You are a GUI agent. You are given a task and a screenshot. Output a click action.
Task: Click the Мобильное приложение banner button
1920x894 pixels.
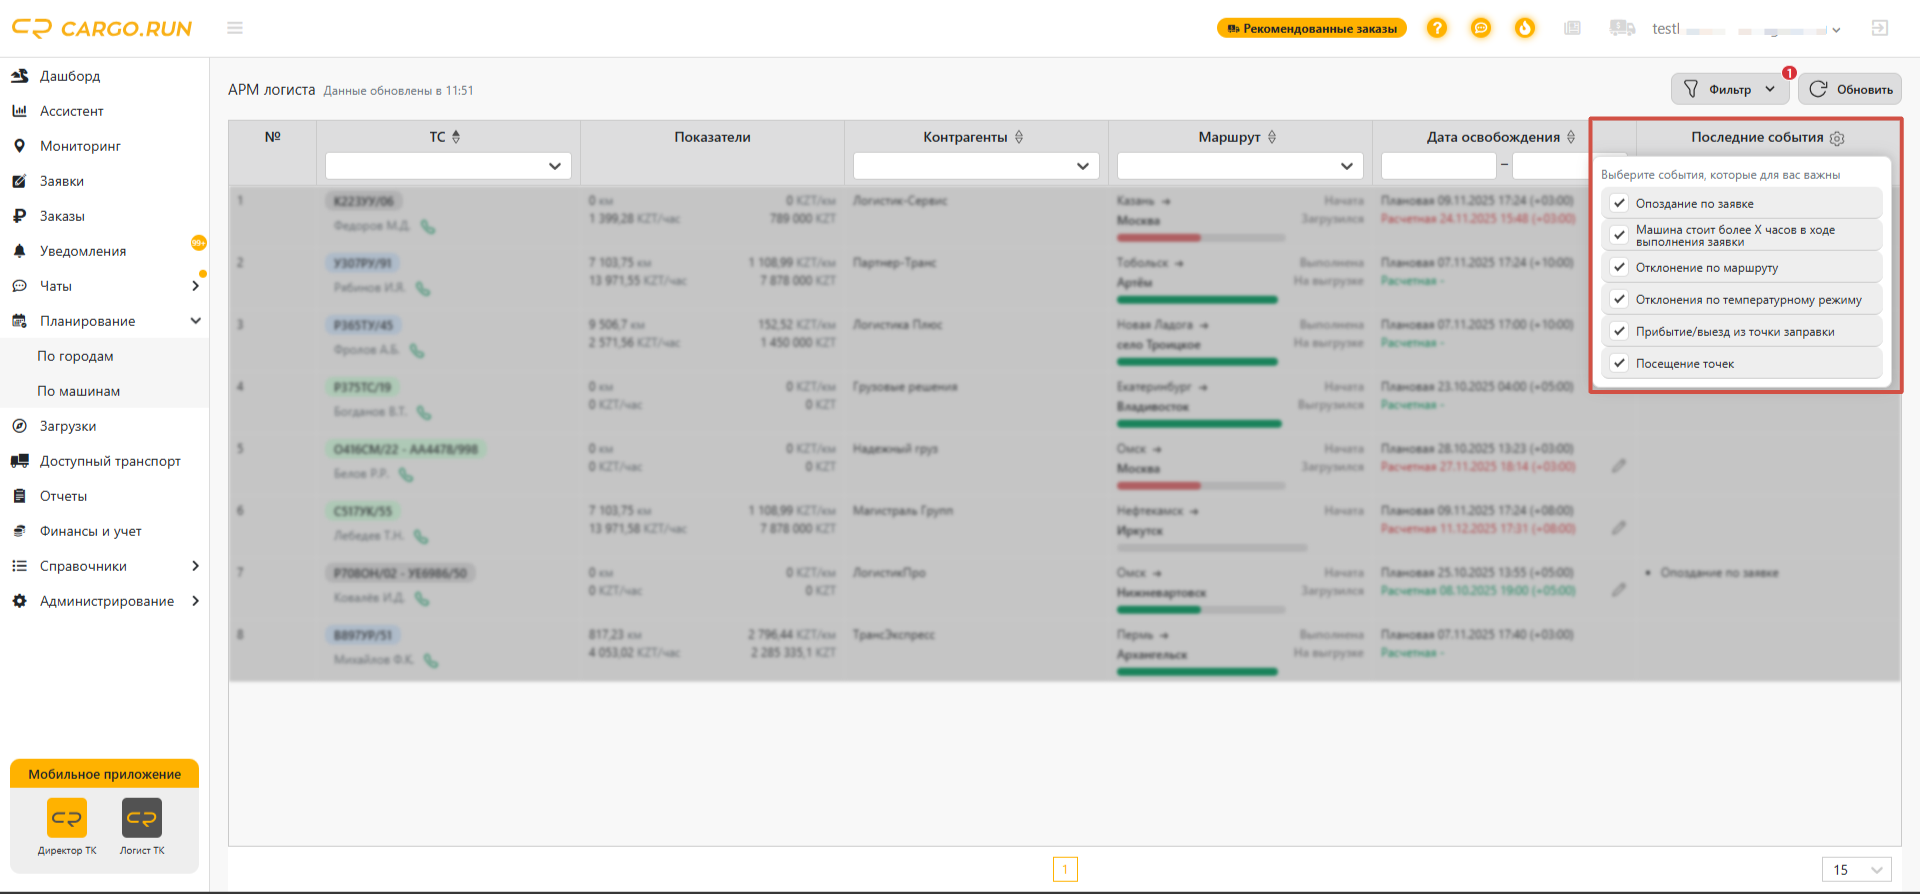105,774
